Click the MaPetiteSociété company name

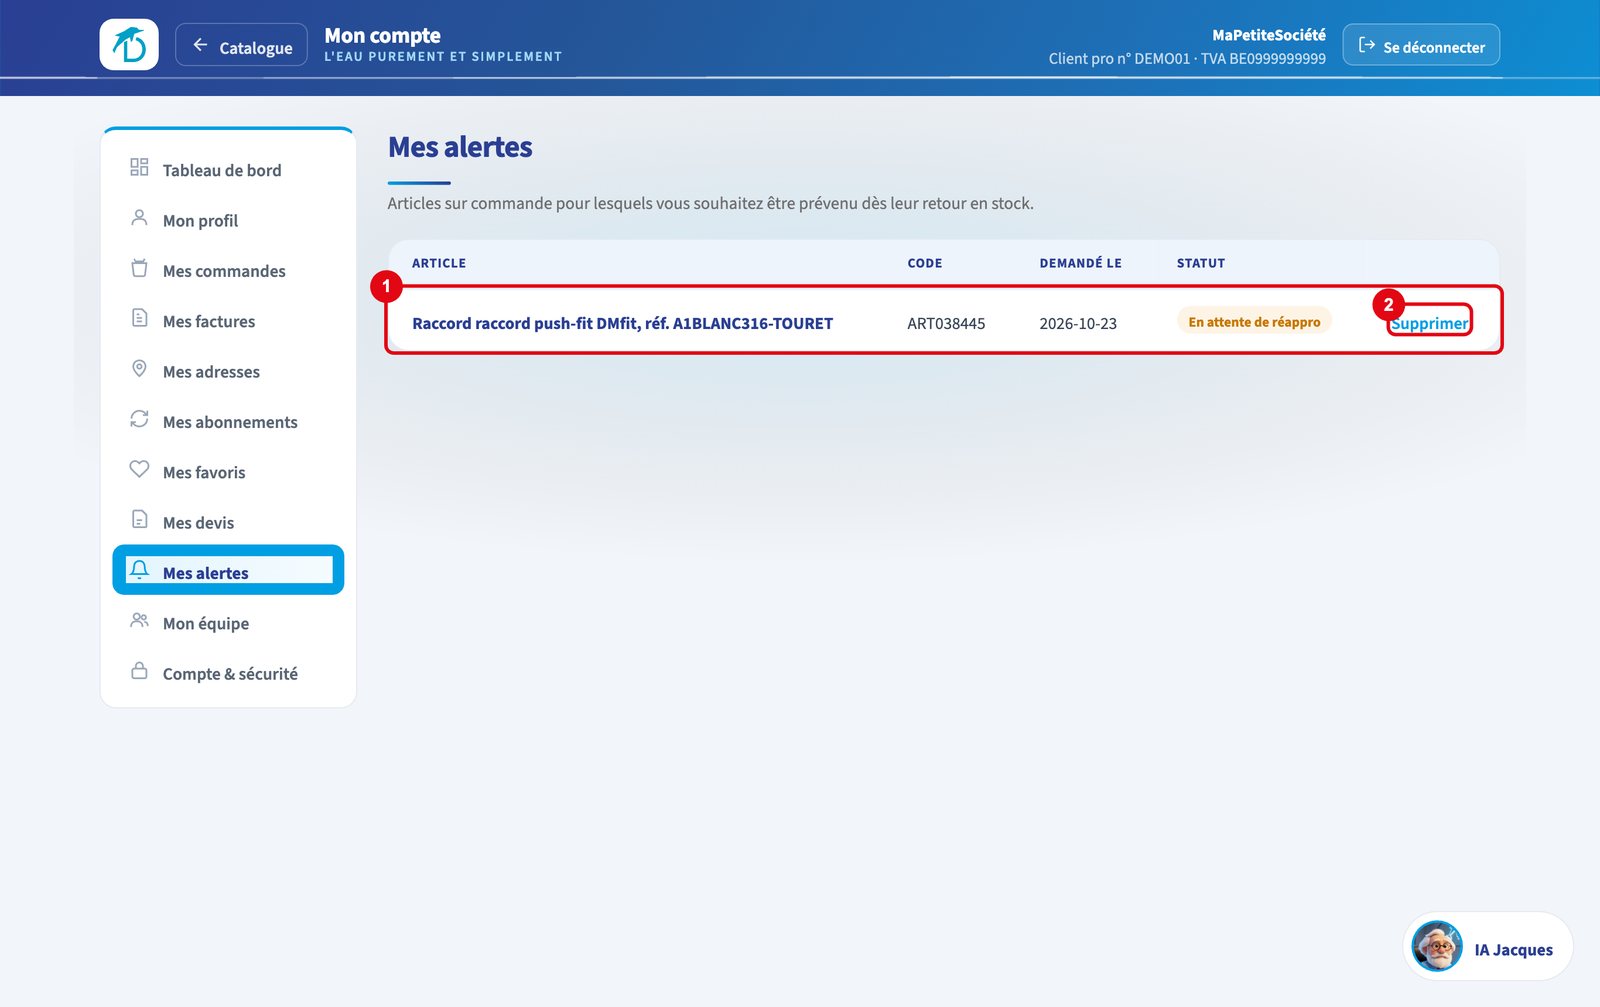[x=1269, y=35]
